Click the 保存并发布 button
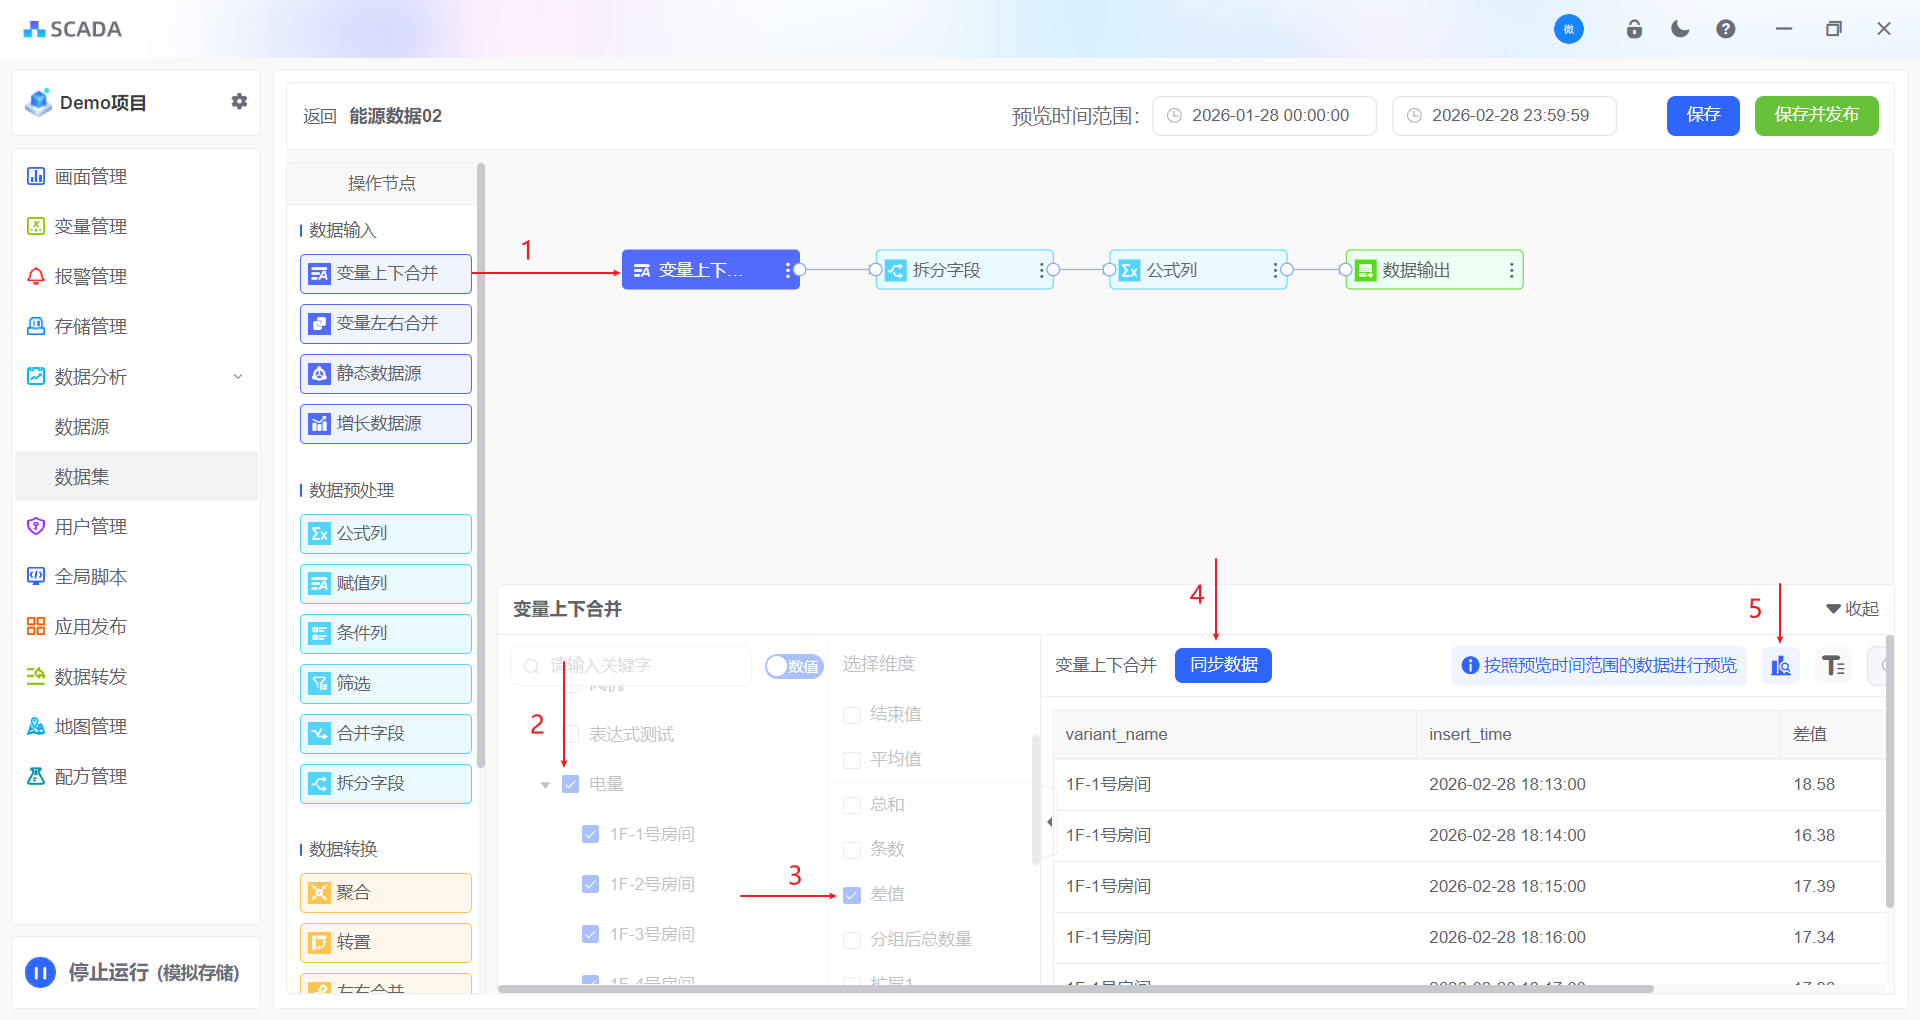Viewport: 1920px width, 1020px height. [1816, 116]
